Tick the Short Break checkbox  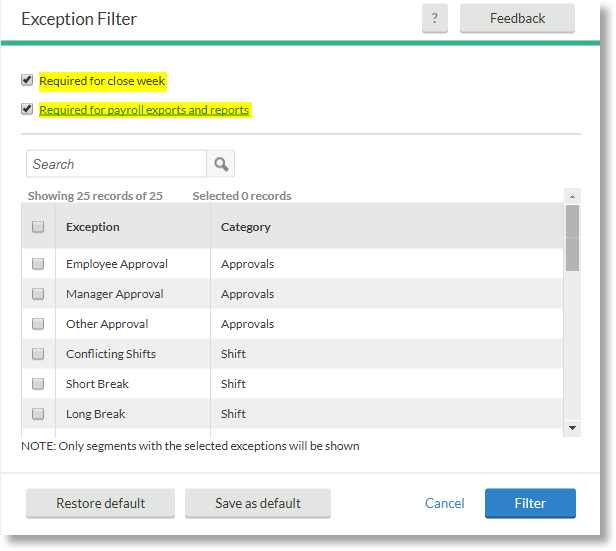38,384
